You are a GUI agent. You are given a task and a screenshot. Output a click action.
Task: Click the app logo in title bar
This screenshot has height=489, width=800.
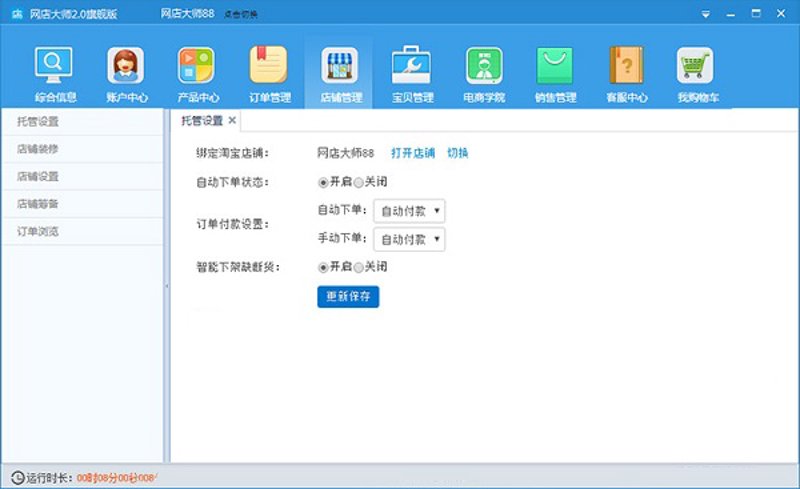coord(17,14)
